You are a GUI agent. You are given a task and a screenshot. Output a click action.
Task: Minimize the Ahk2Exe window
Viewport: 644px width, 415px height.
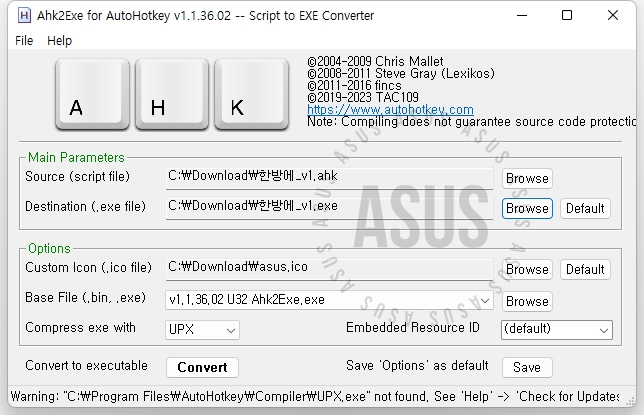click(522, 16)
